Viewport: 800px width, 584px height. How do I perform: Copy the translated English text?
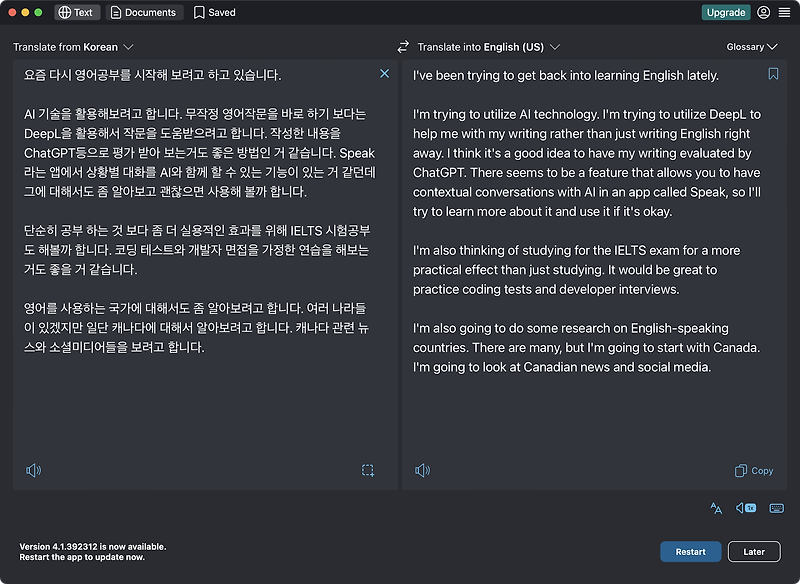[x=754, y=471]
